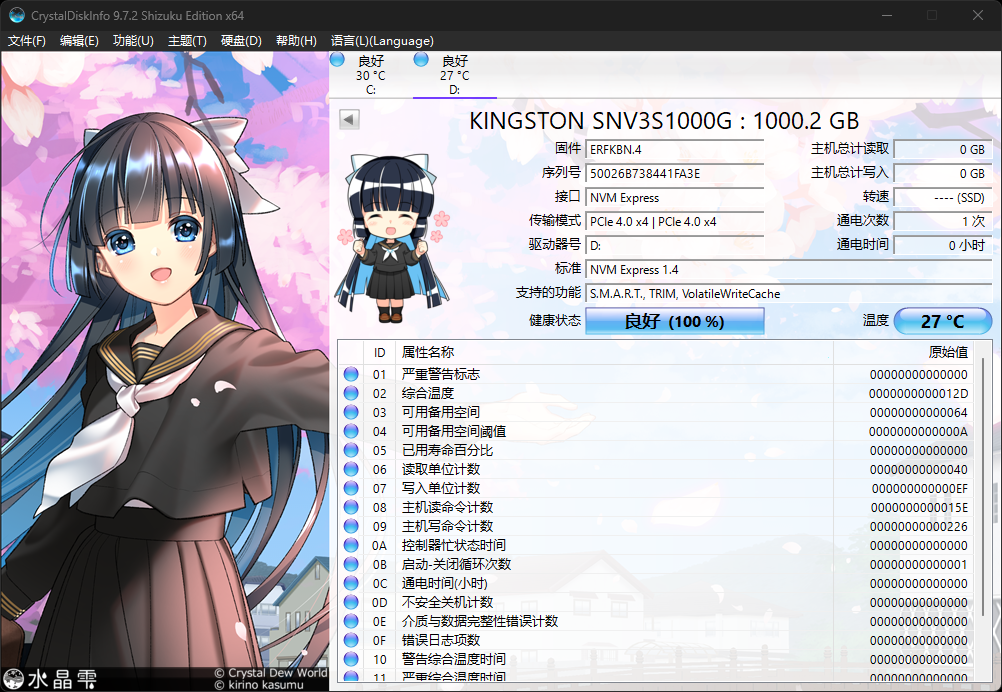Click status icon for 0E 介质与数据完整性错误计数
The image size is (1002, 692).
[351, 621]
